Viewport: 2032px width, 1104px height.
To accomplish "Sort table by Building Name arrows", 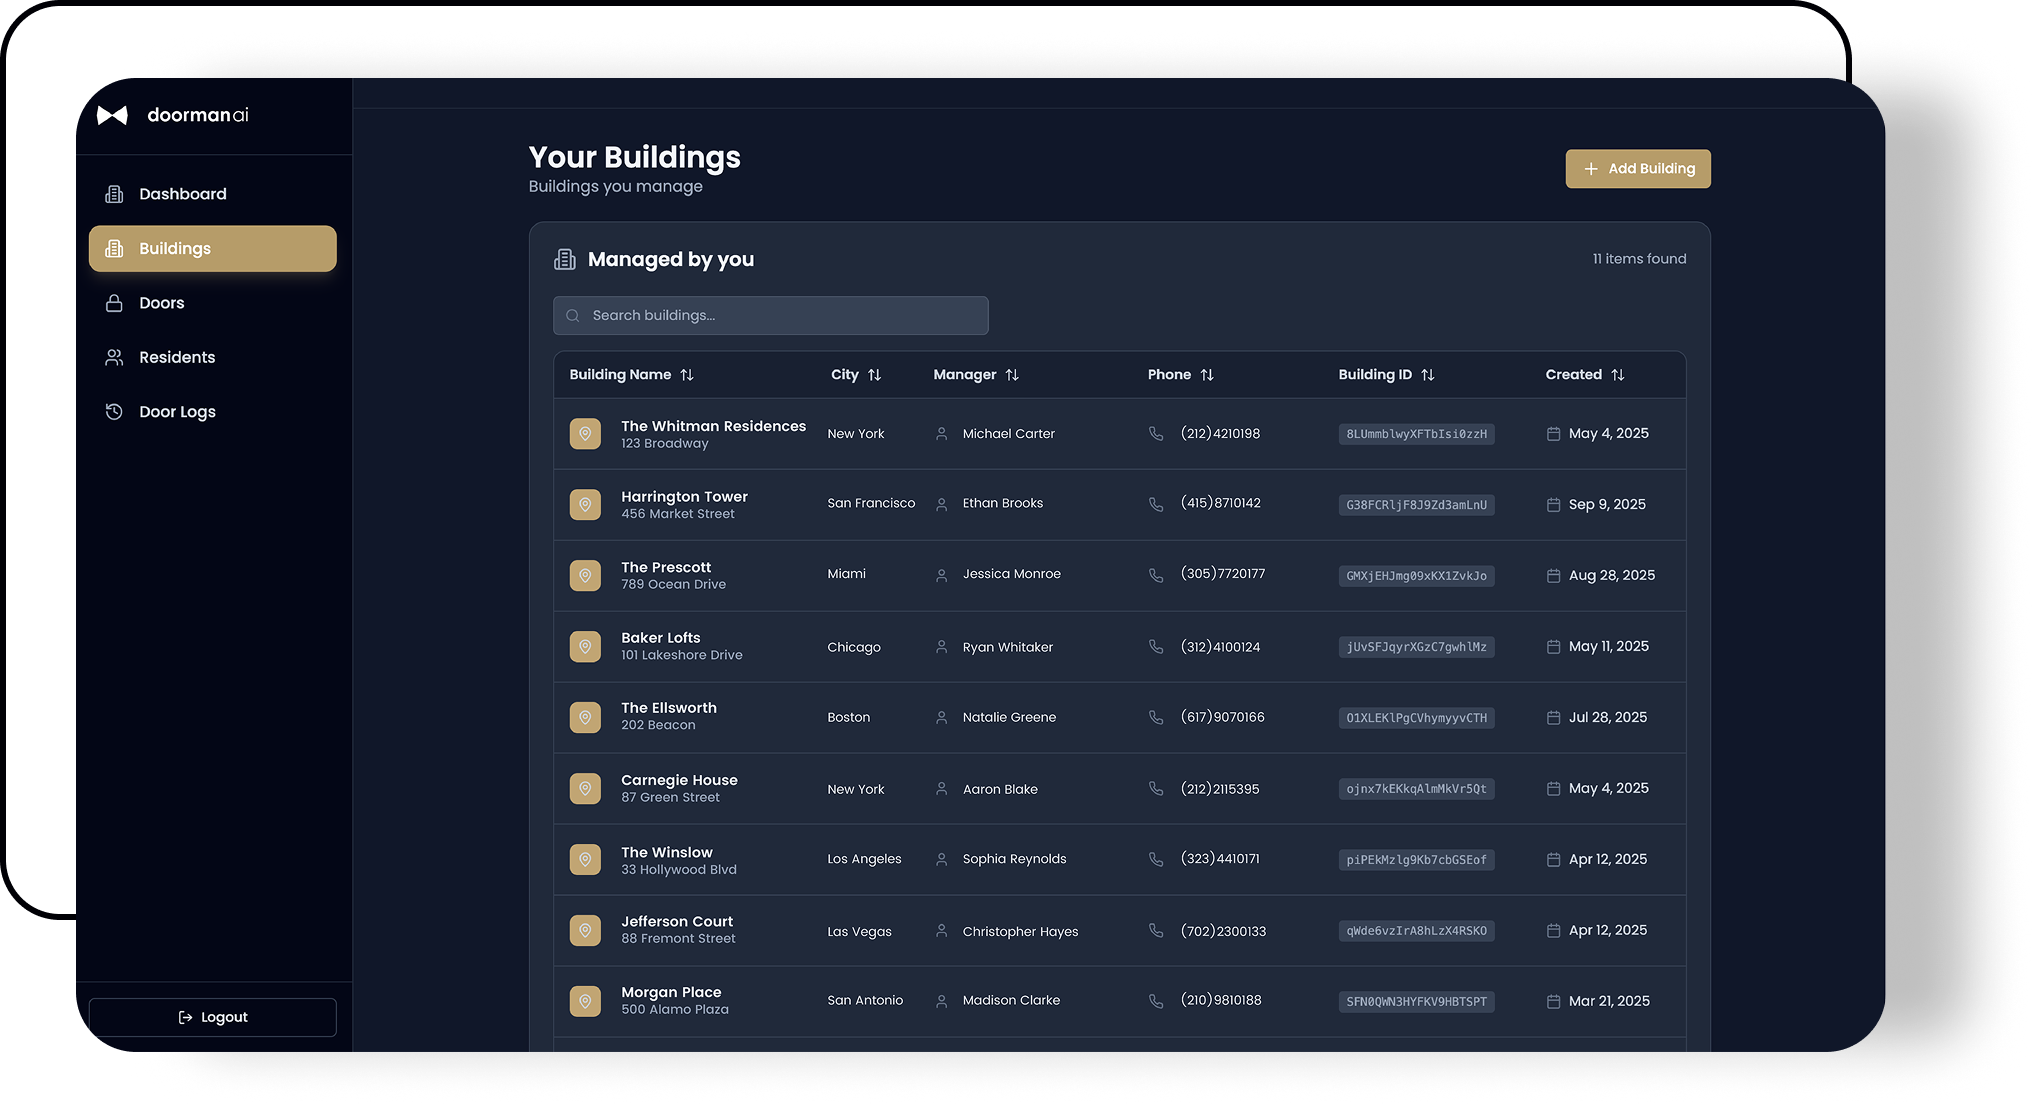I will click(687, 375).
